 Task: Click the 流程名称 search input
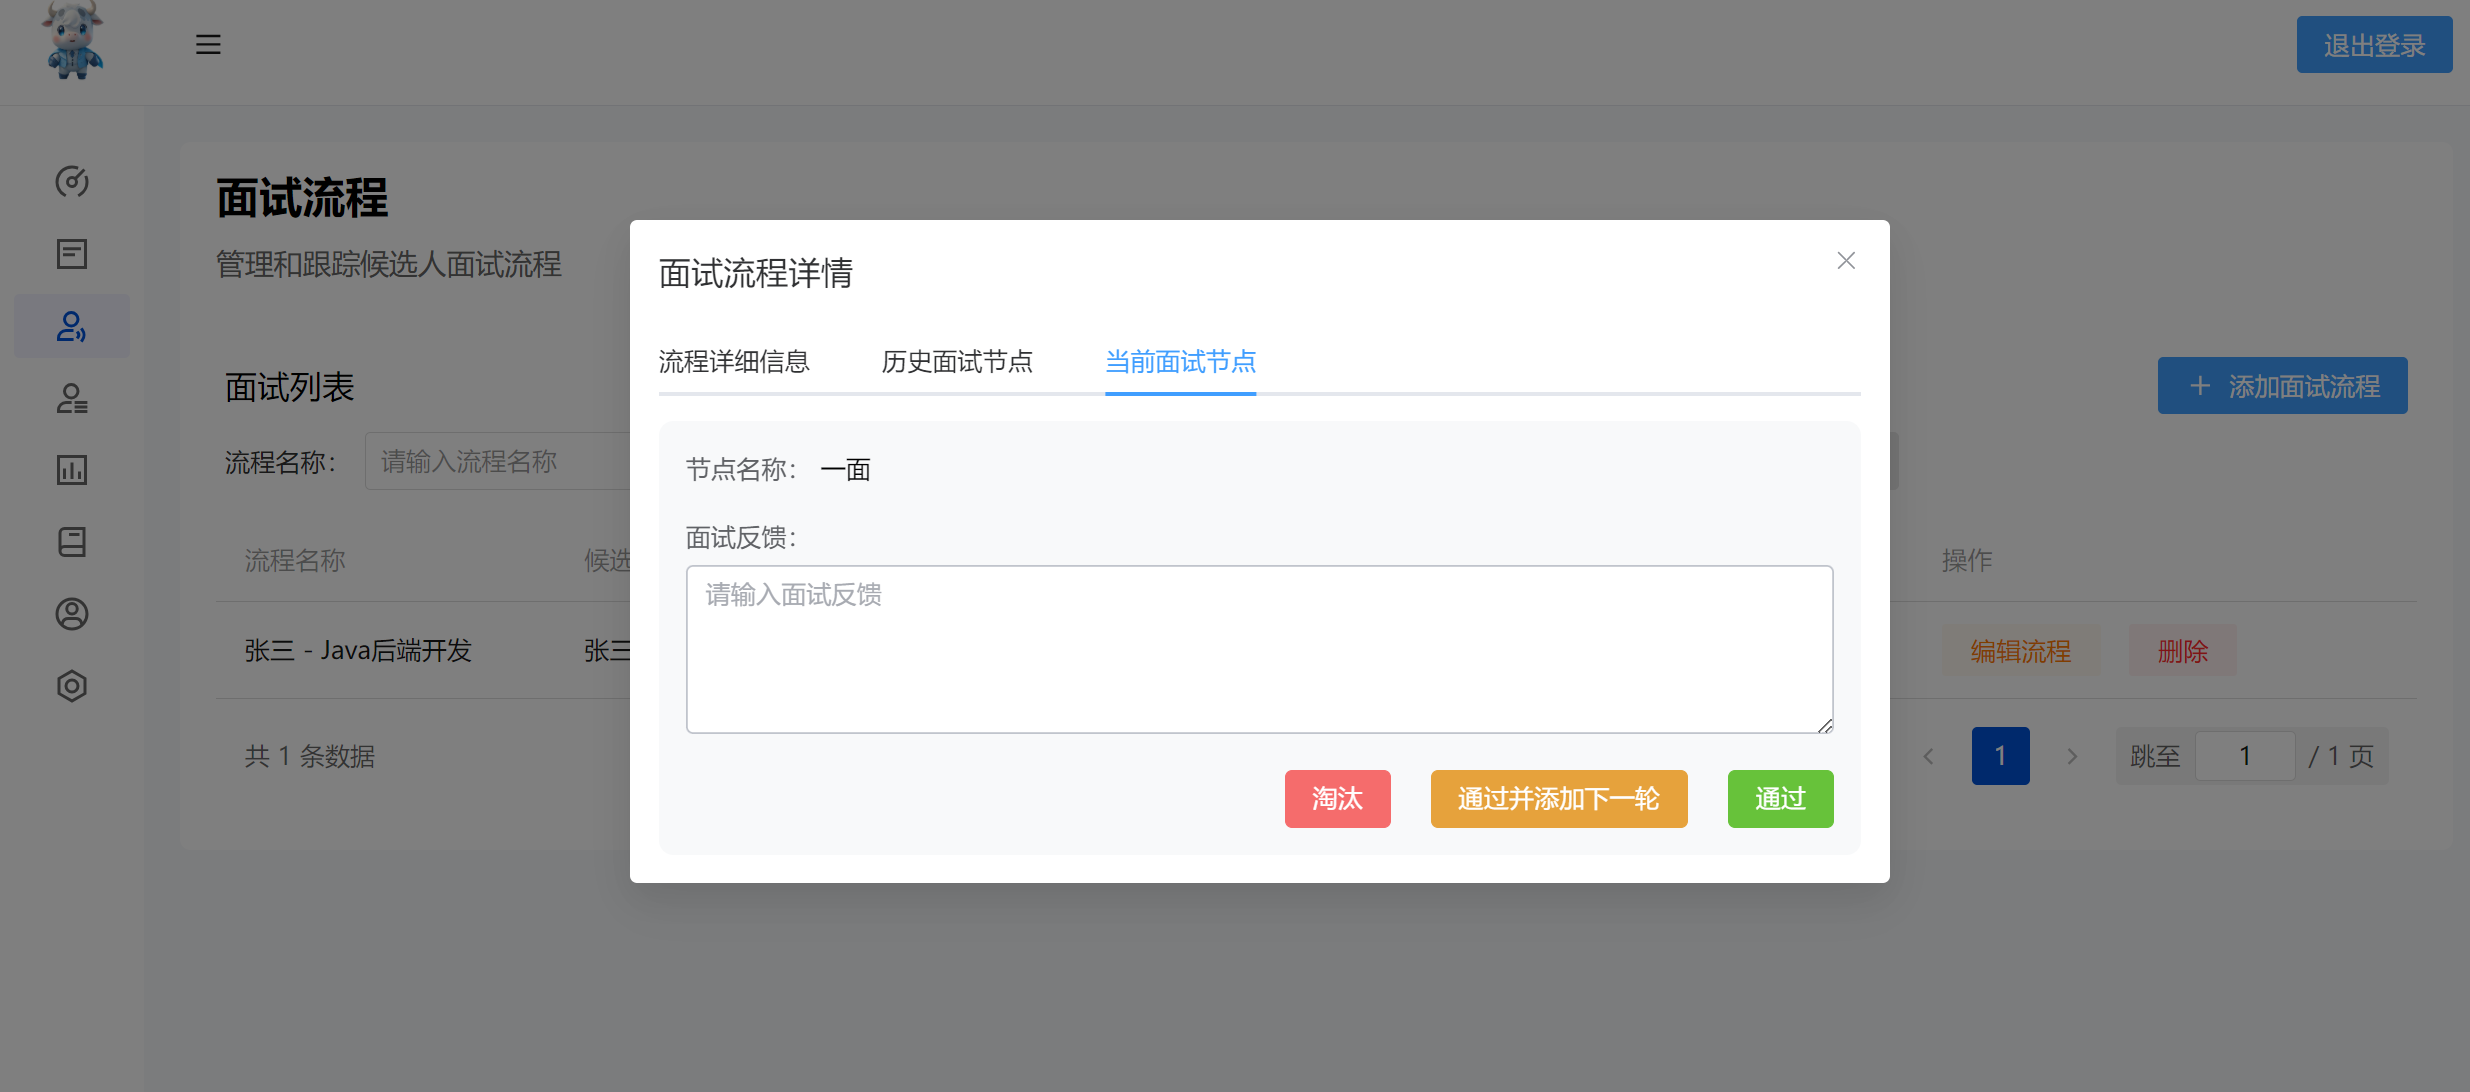(497, 461)
